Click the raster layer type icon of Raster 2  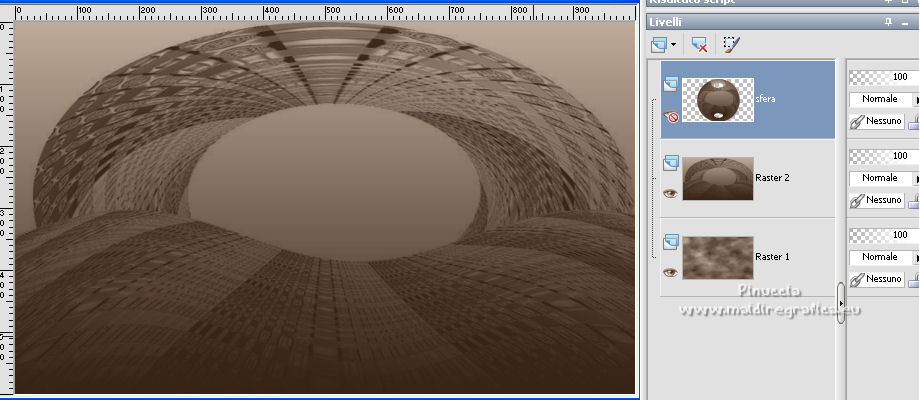(671, 163)
